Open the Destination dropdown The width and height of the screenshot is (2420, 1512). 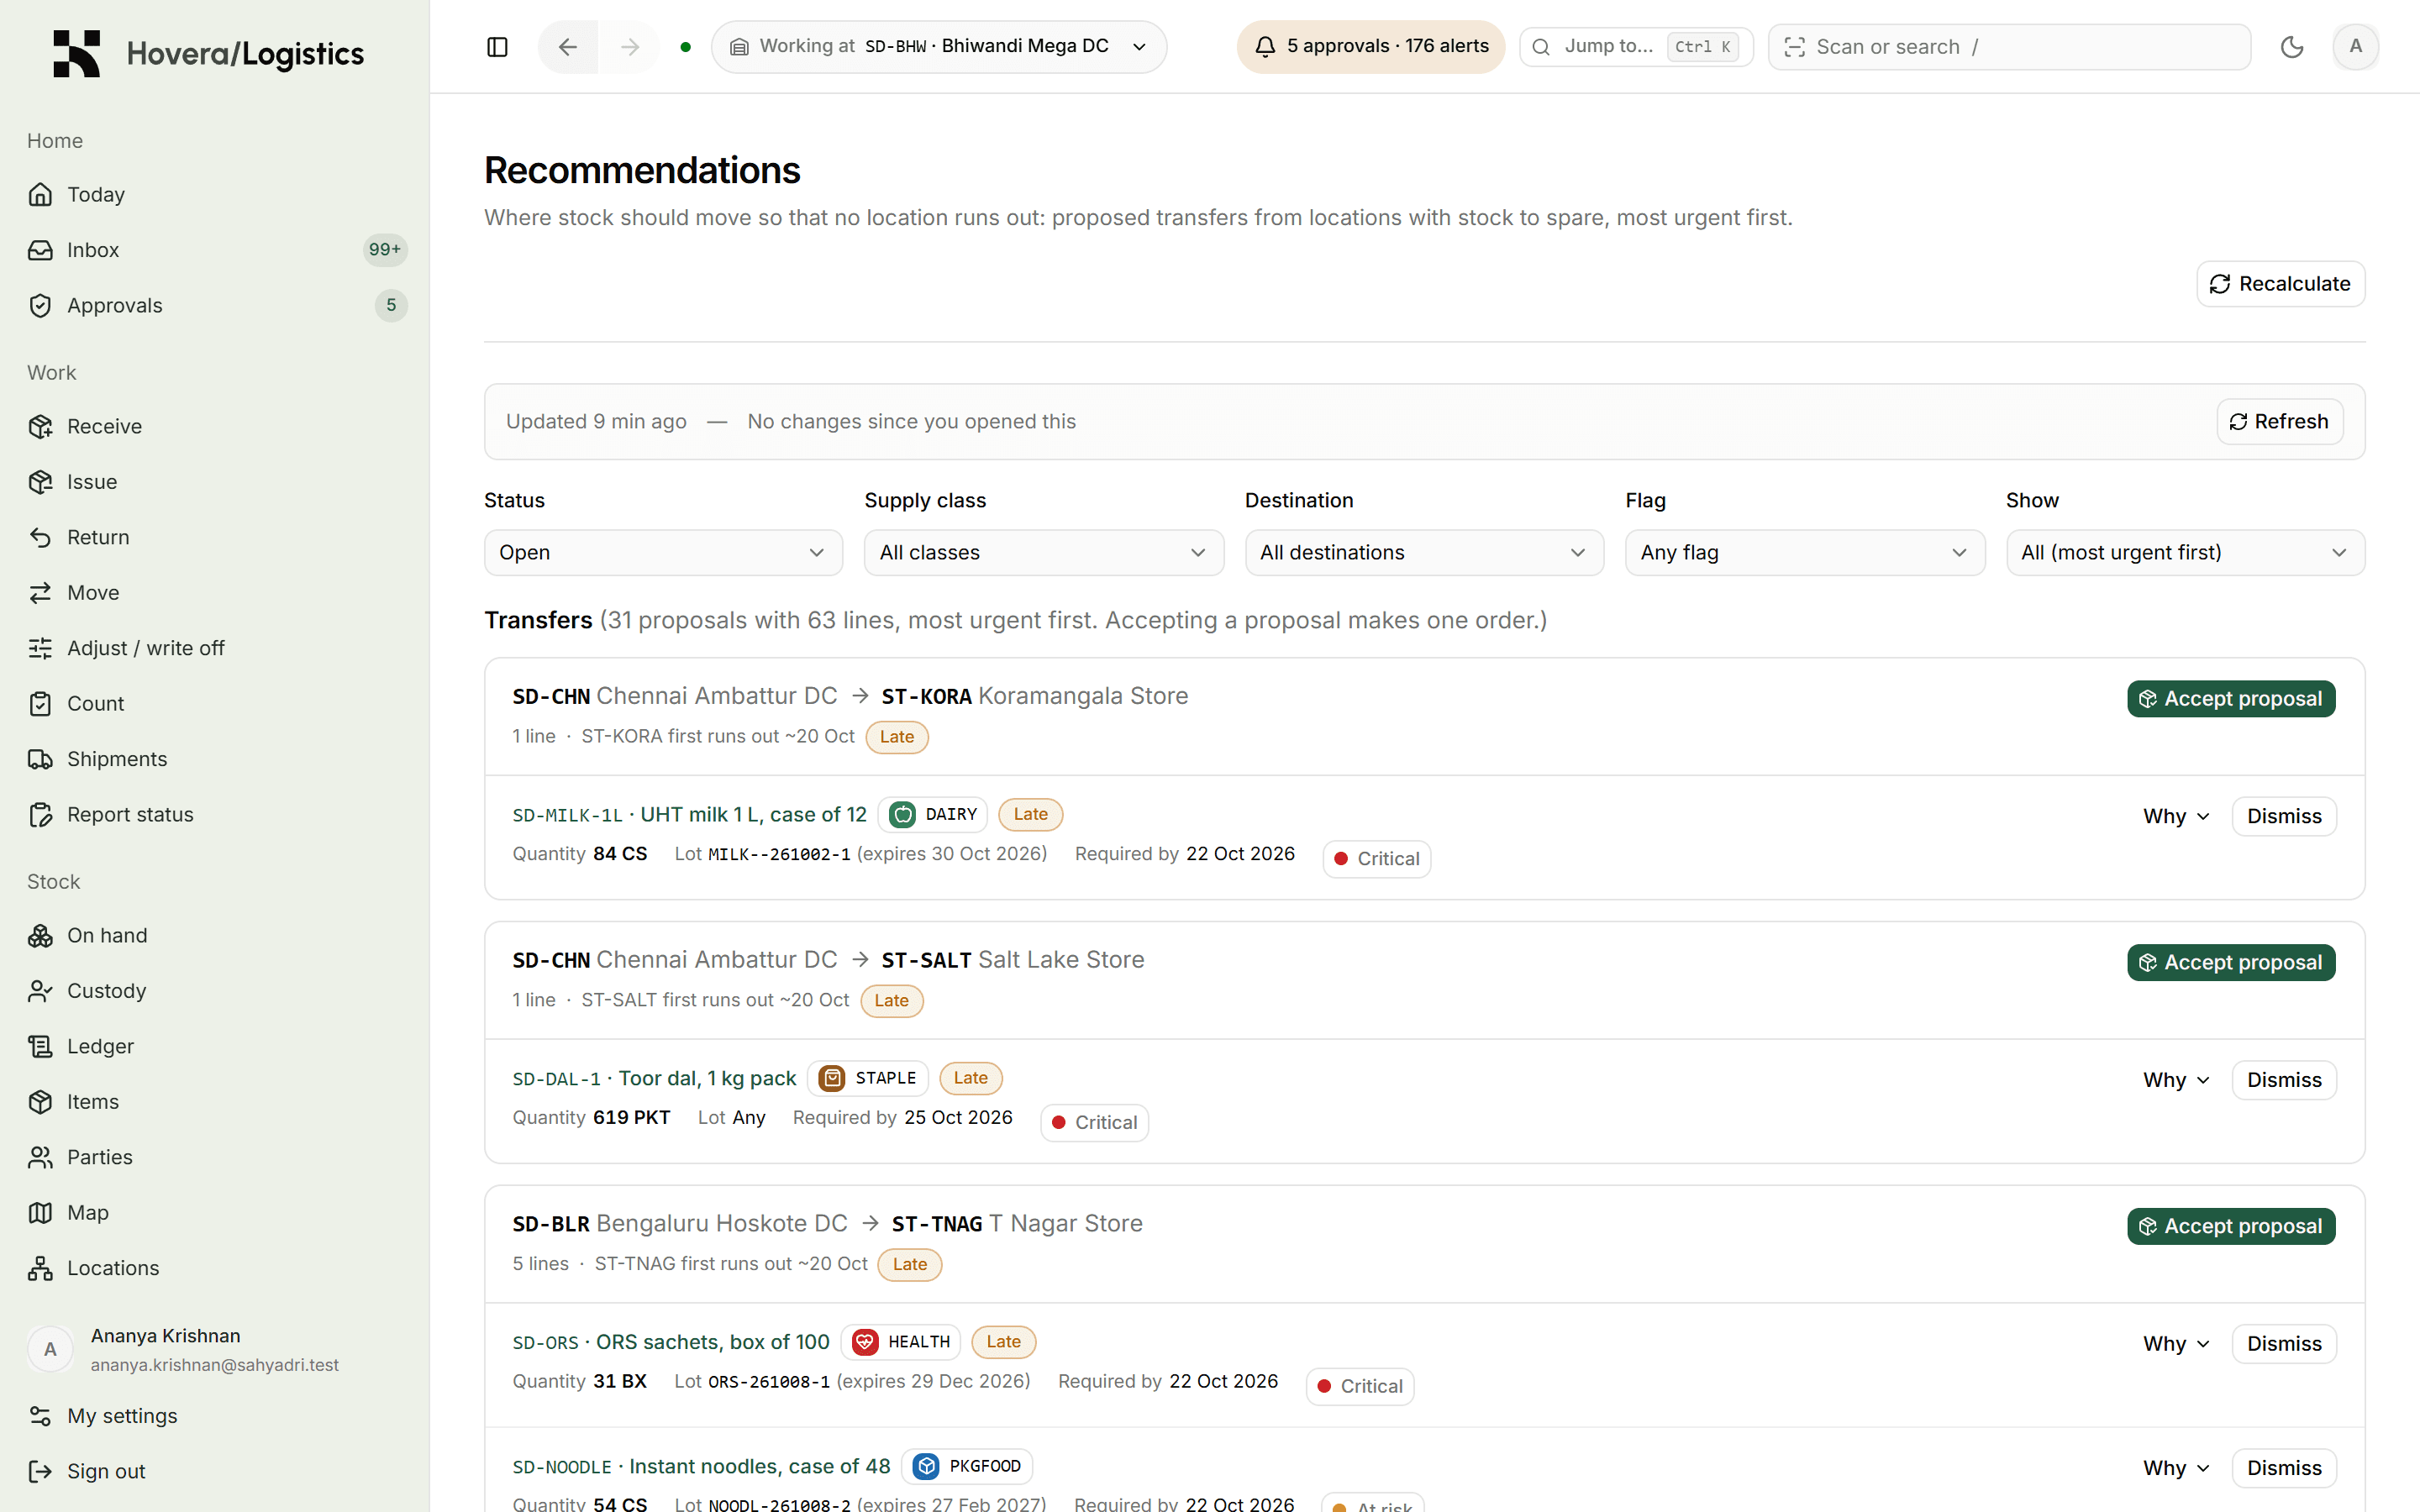coord(1424,552)
